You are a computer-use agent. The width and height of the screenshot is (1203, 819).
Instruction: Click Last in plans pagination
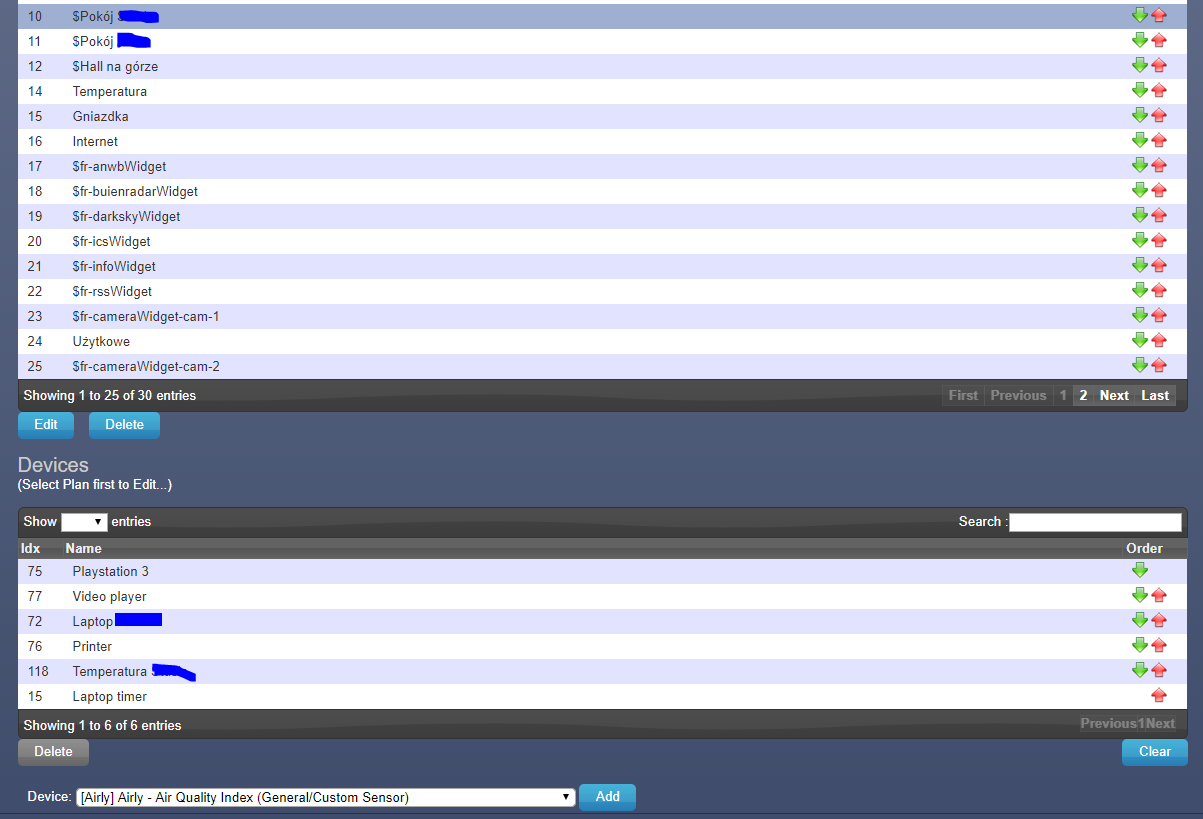click(1155, 395)
